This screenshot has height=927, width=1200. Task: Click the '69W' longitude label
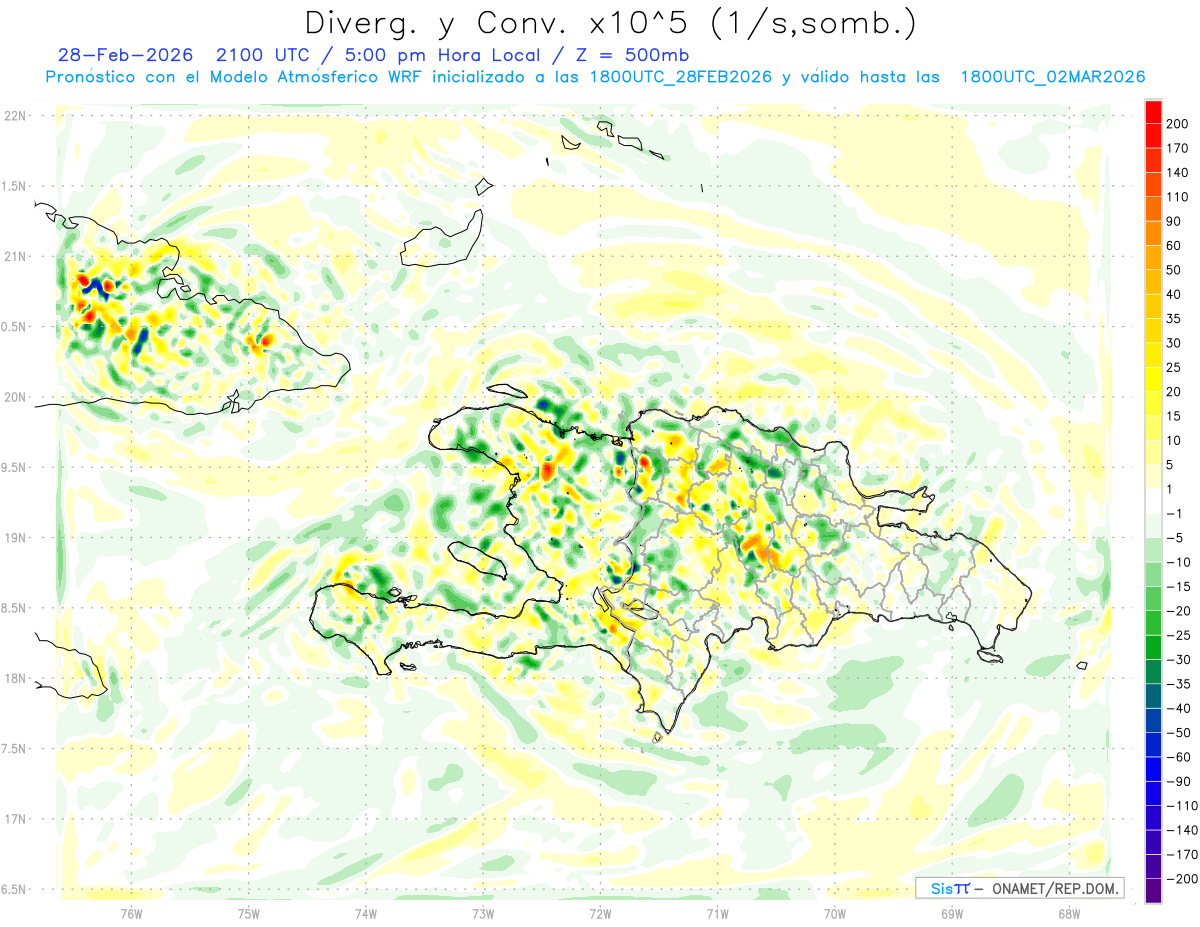point(952,913)
